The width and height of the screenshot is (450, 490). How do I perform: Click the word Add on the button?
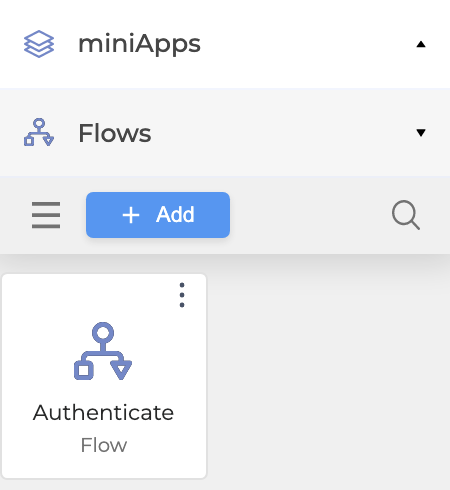pyautogui.click(x=175, y=214)
